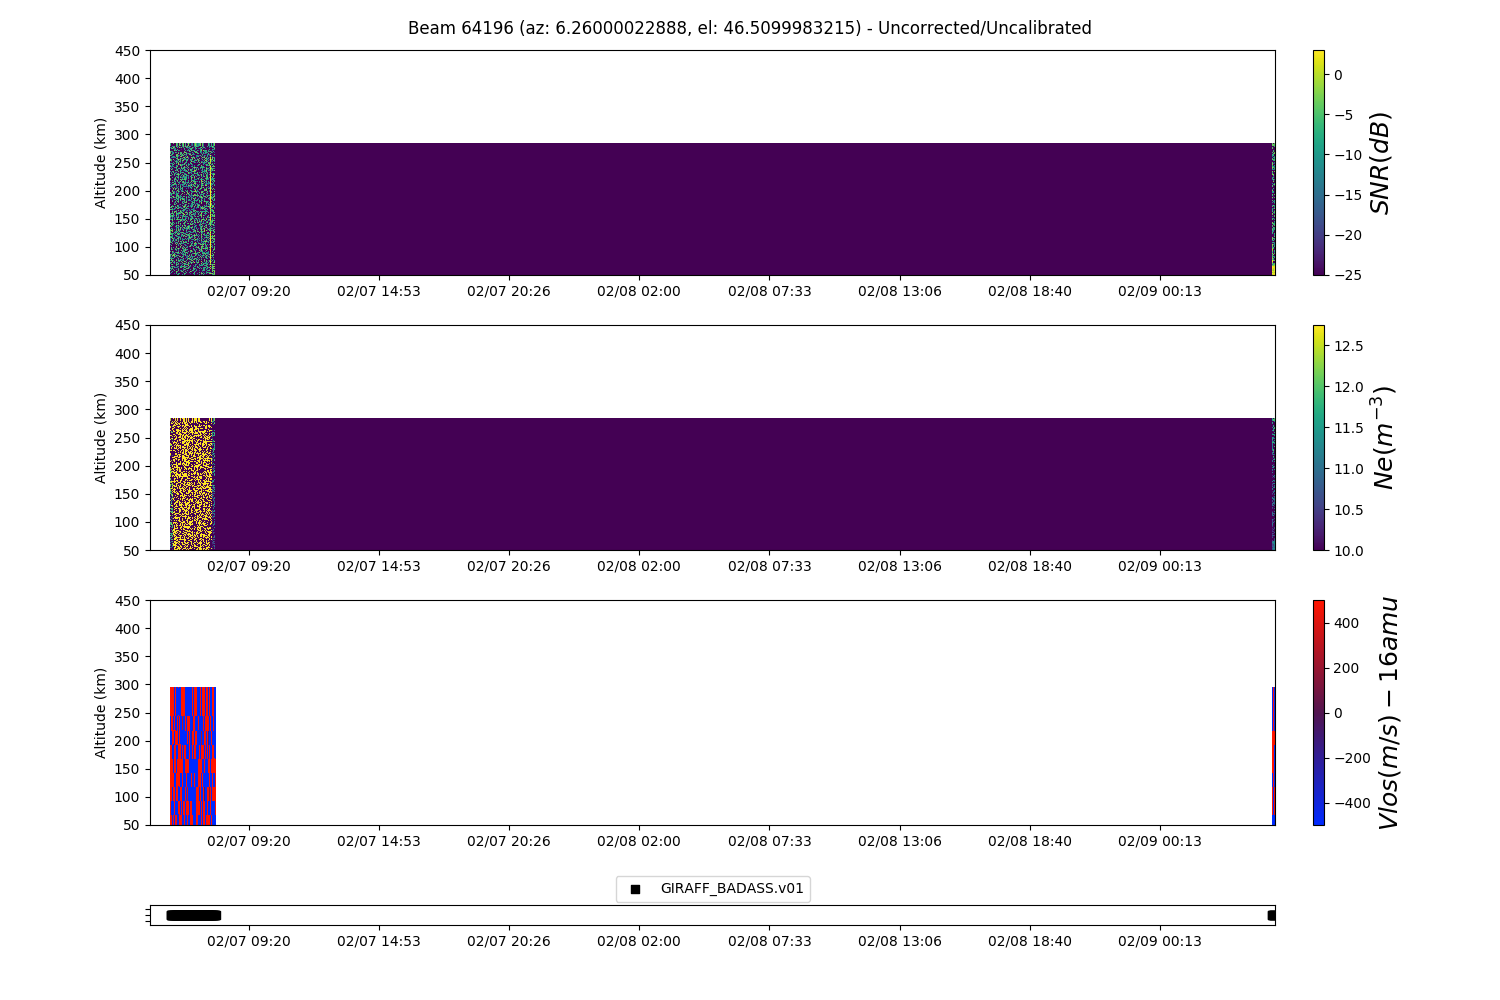
Task: Click the red-blue Vlos data block at left
Action: pyautogui.click(x=193, y=756)
